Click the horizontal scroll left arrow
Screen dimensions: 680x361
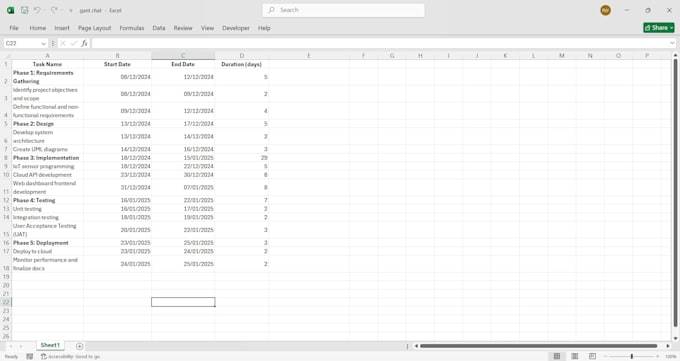pyautogui.click(x=416, y=346)
